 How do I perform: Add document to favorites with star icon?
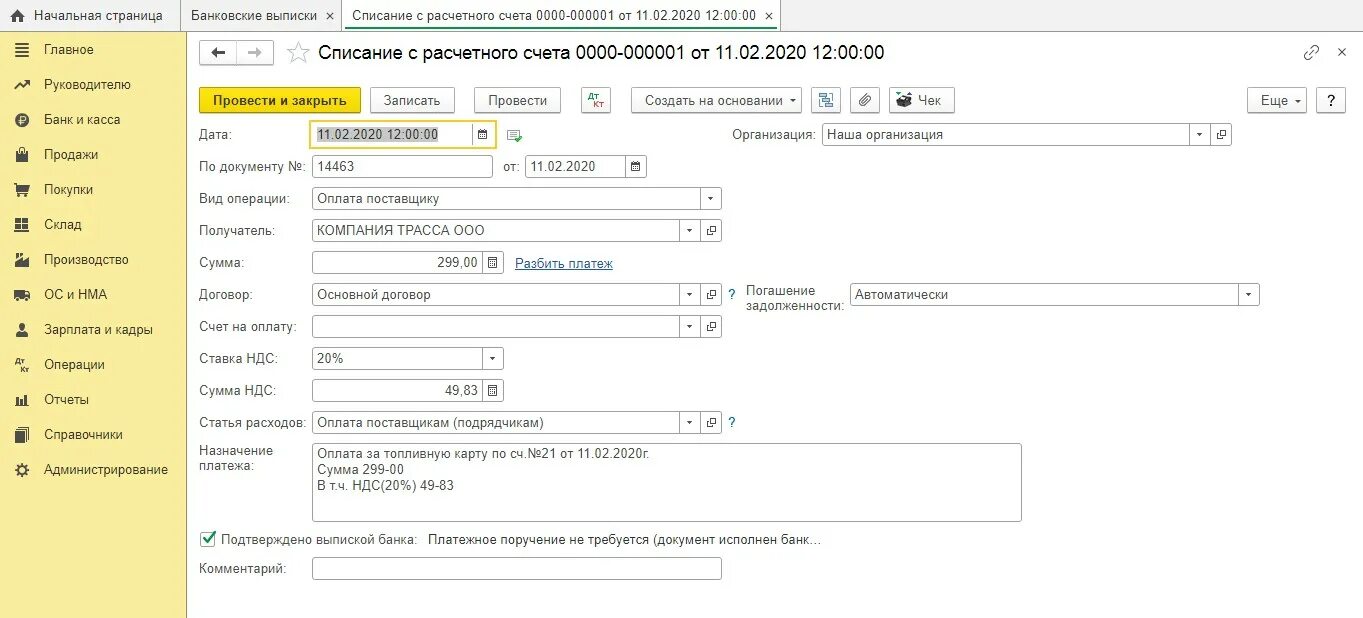(298, 53)
